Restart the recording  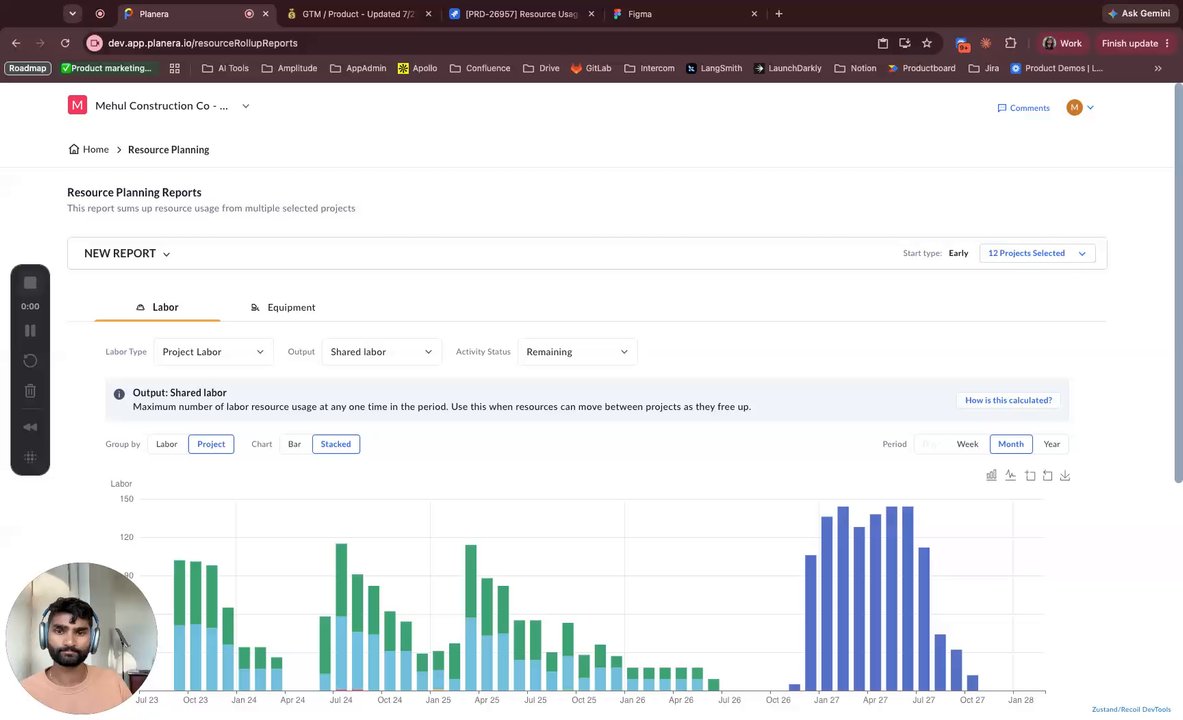30,361
